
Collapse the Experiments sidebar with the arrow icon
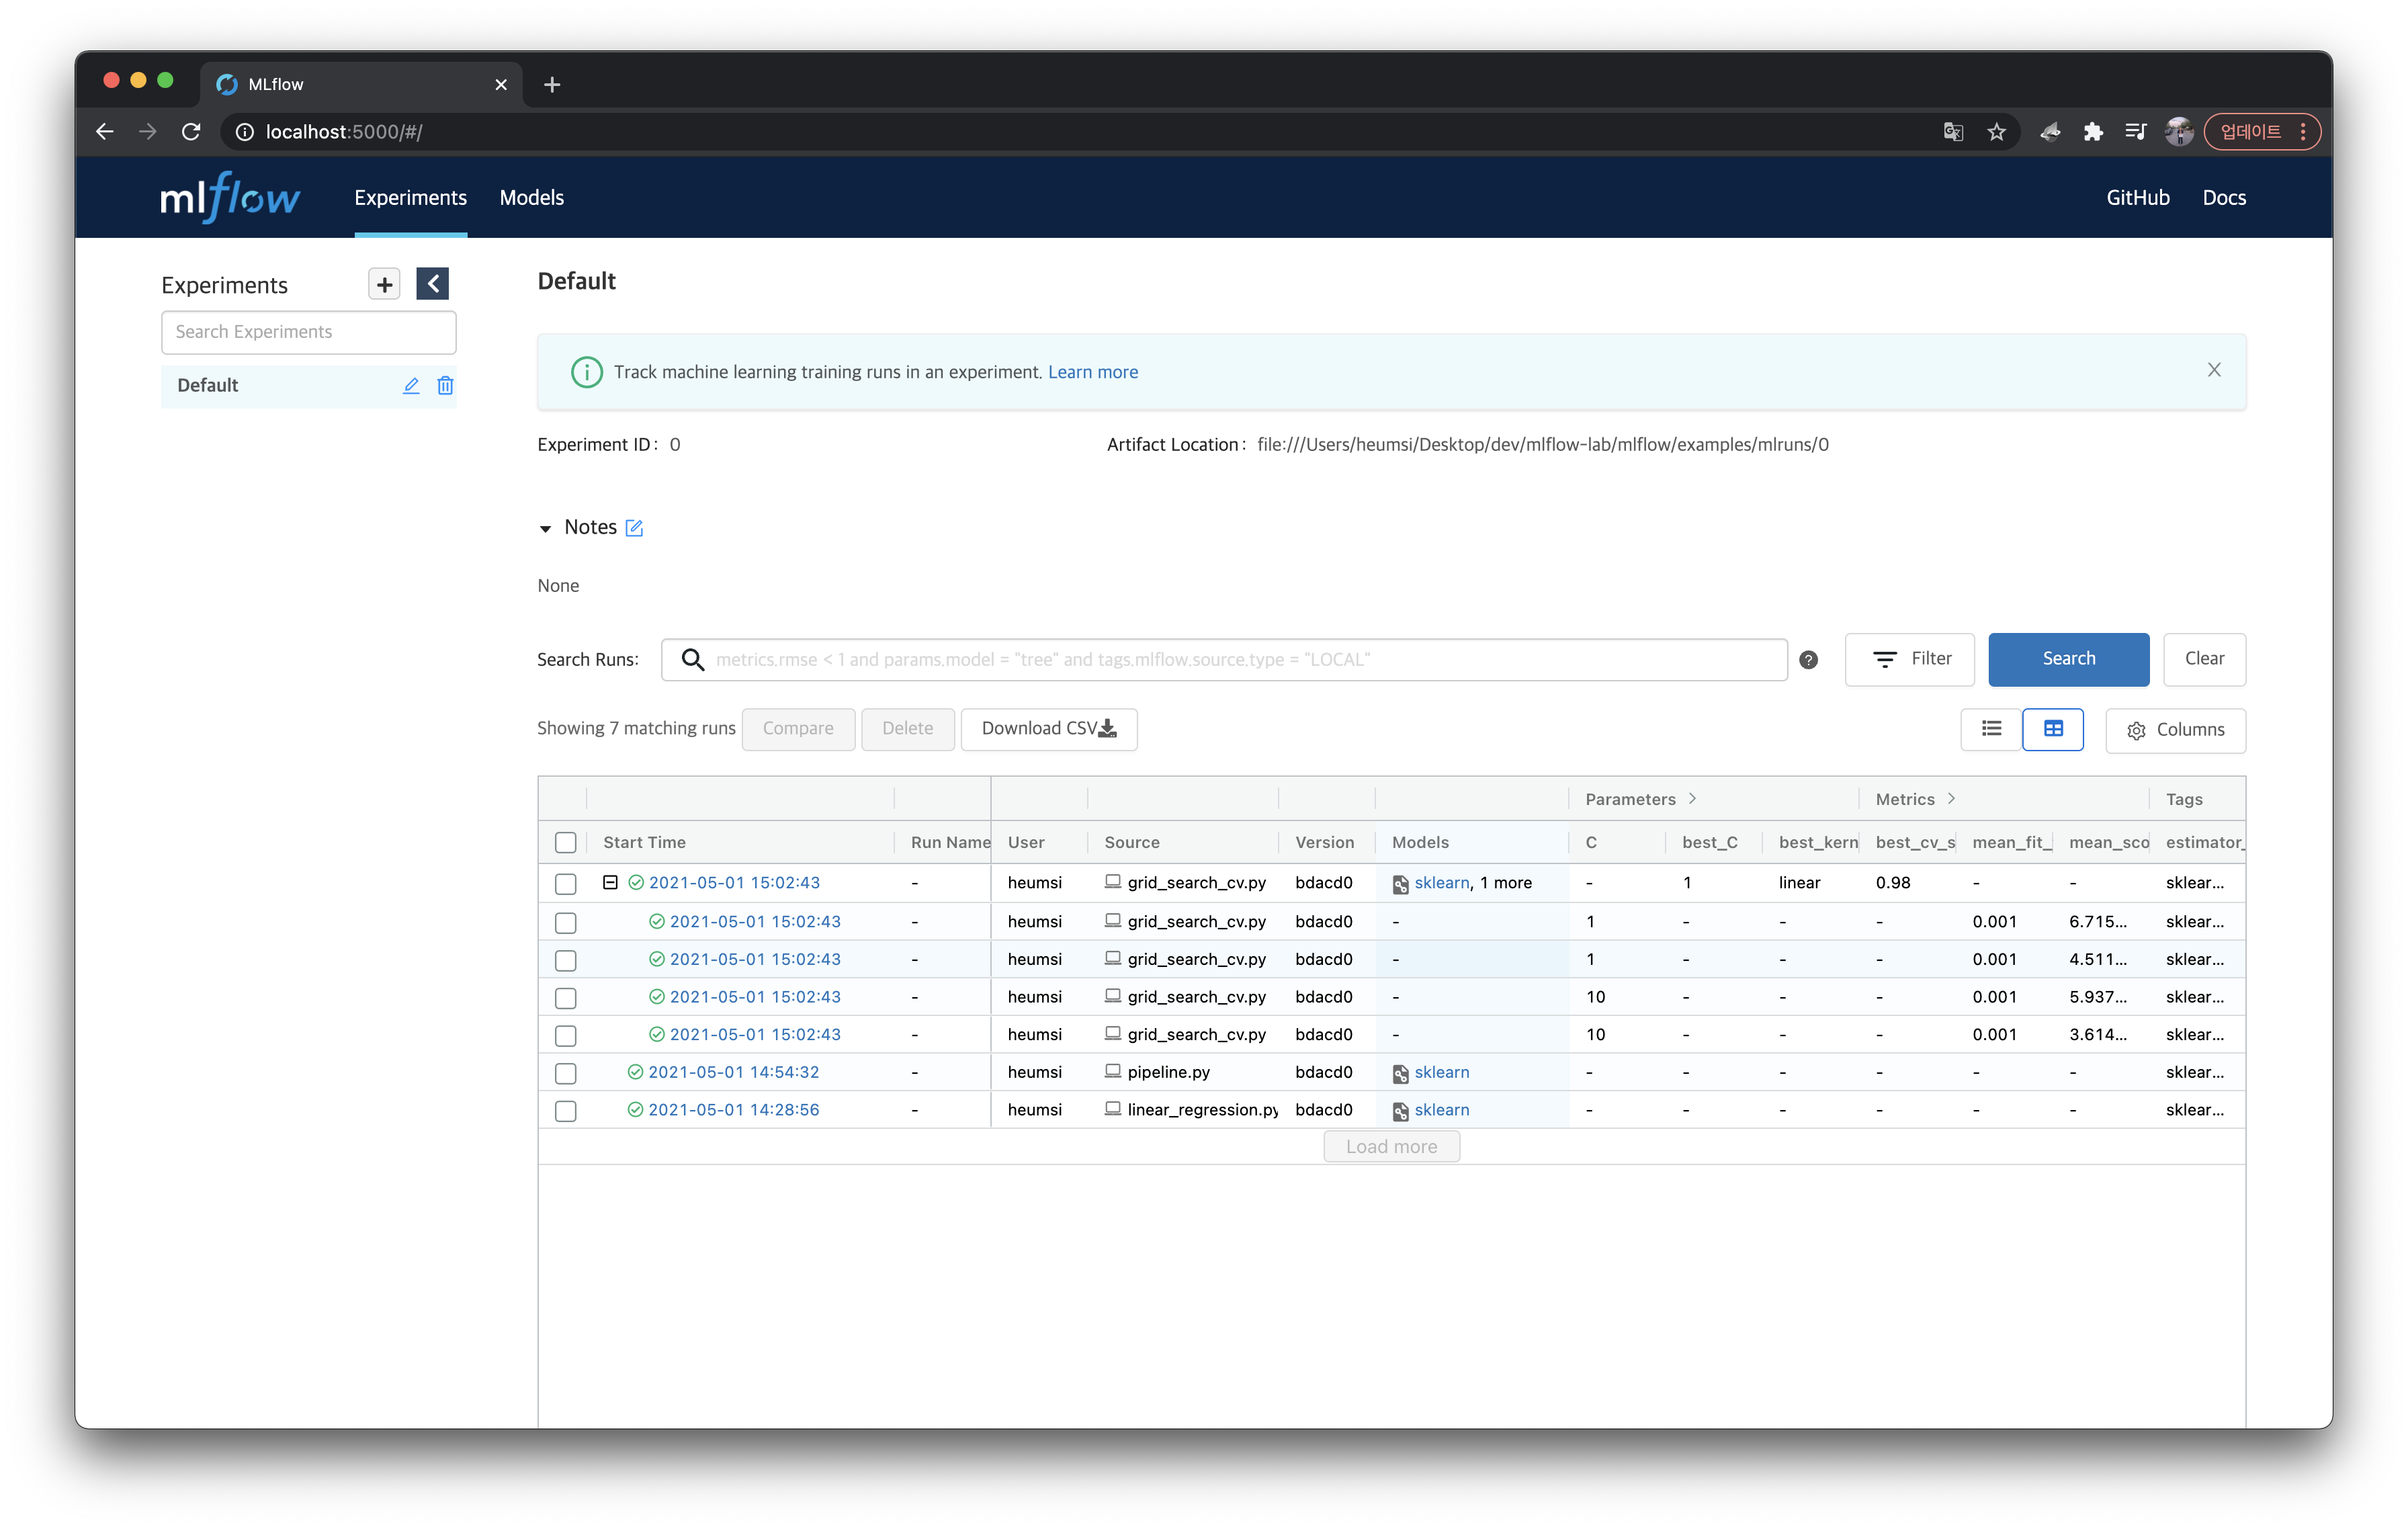[432, 284]
